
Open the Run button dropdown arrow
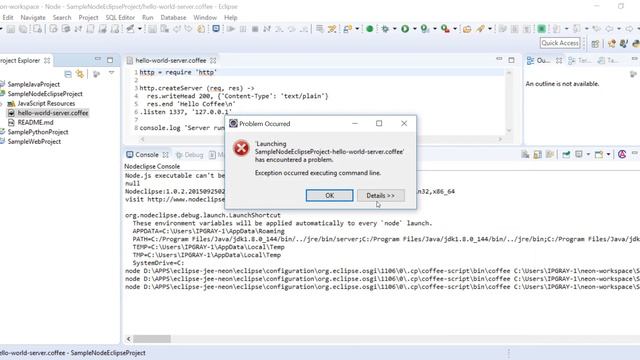tap(415, 29)
